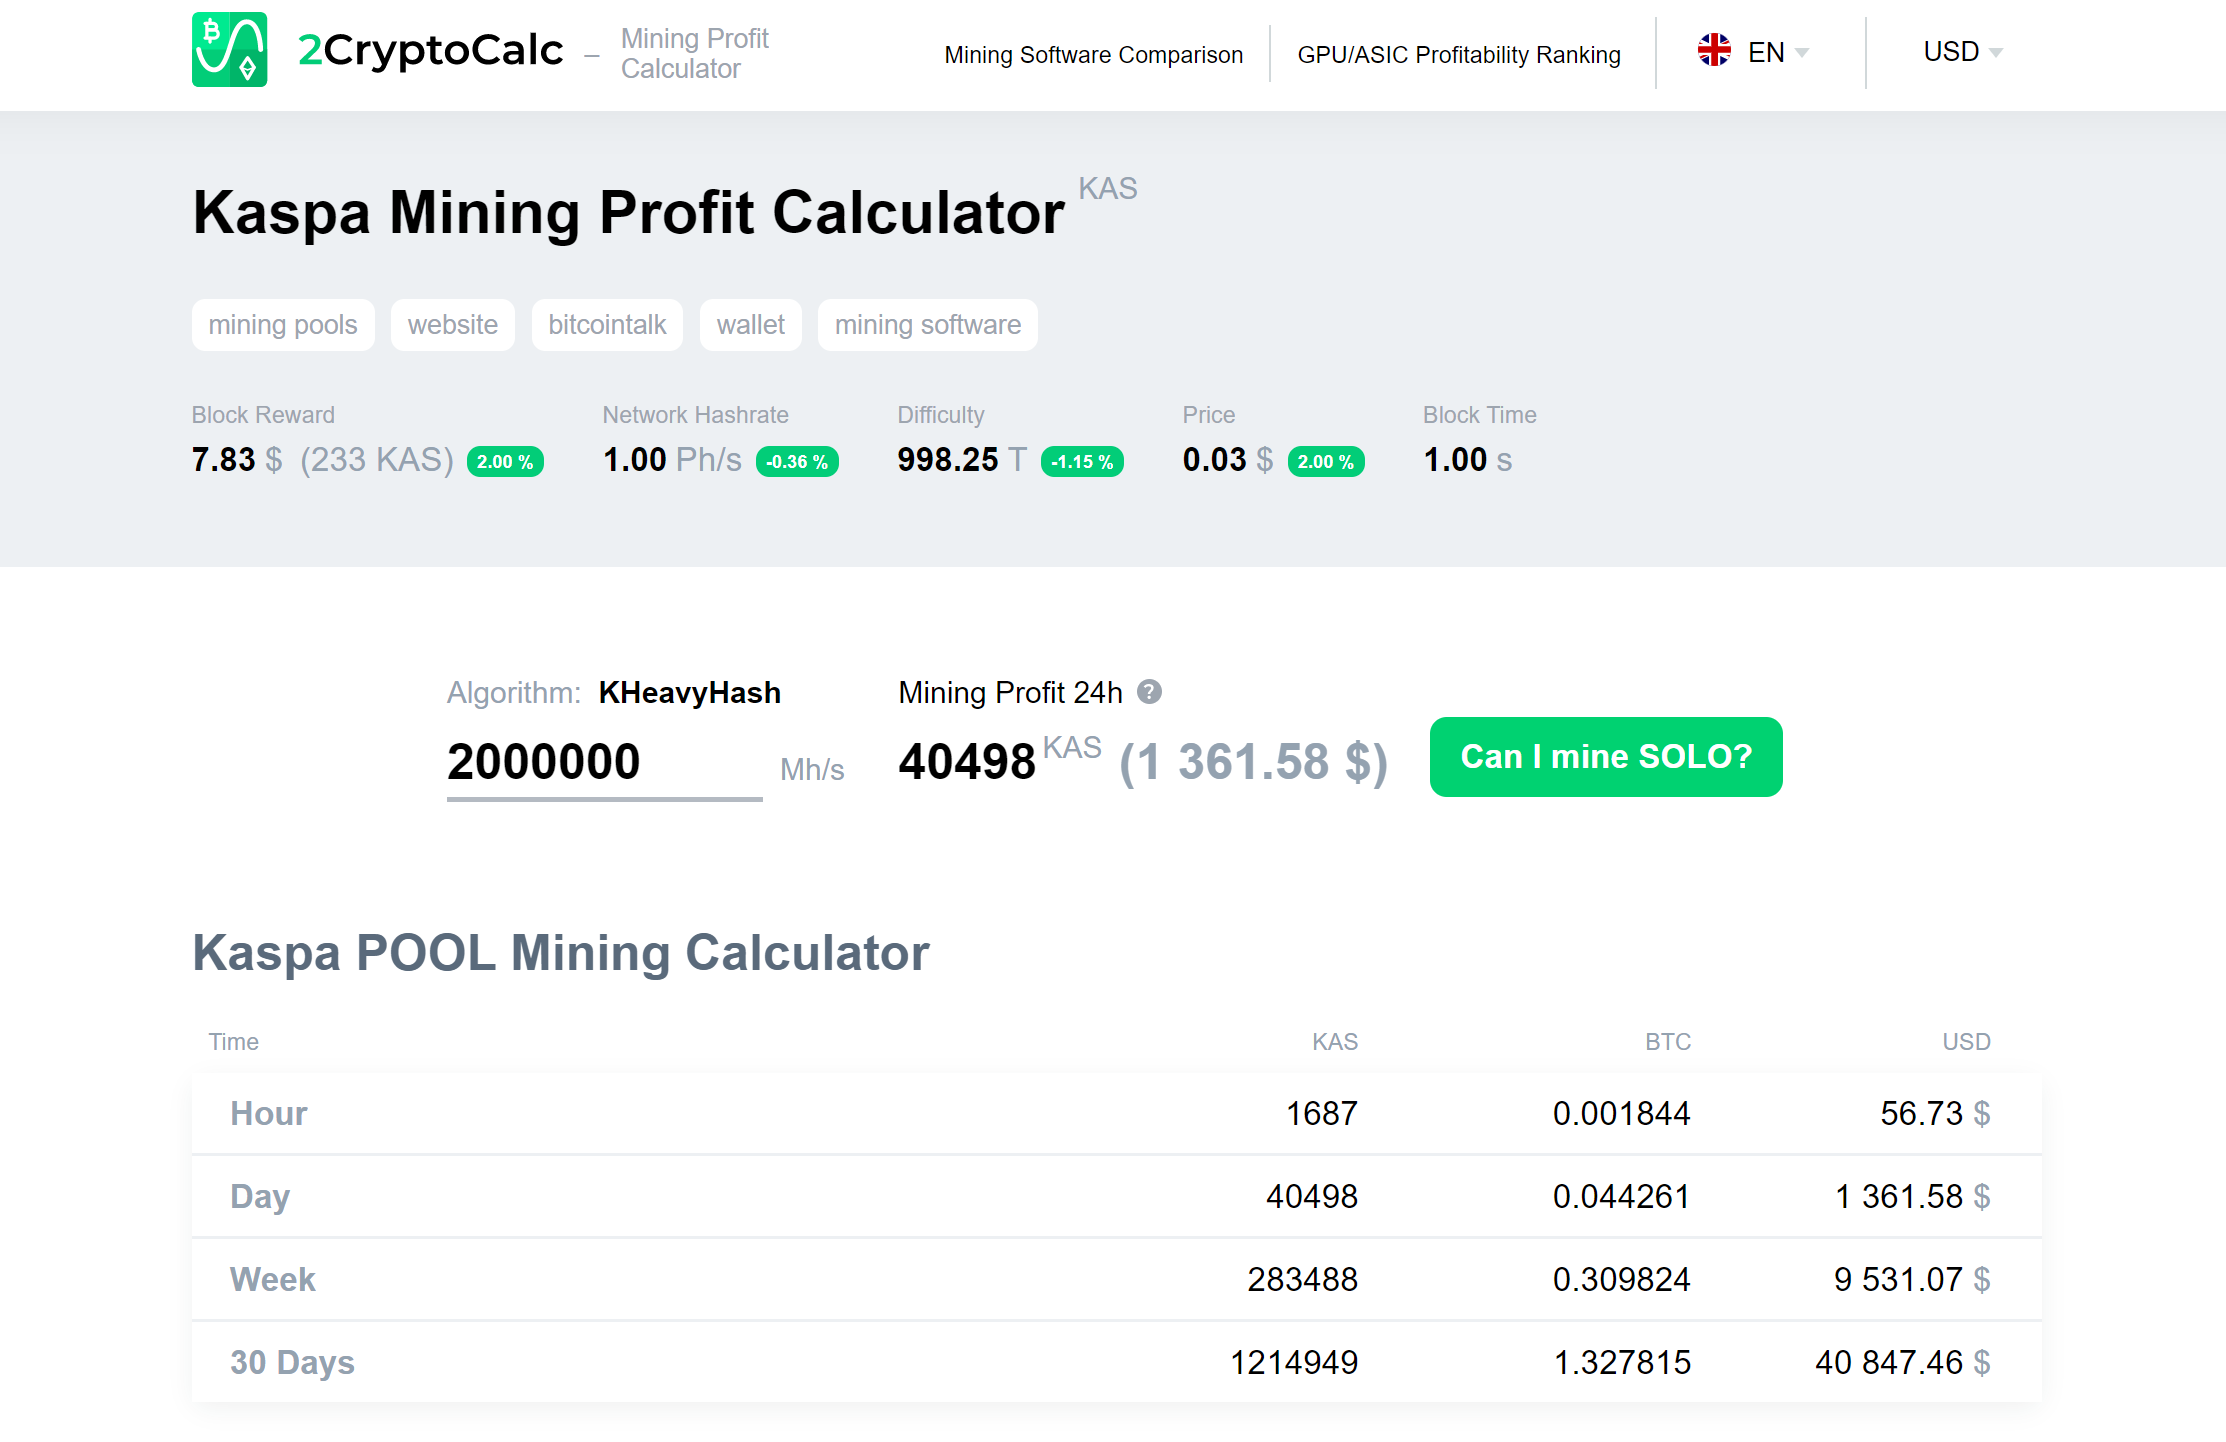
Task: Click the British flag language icon
Action: coord(1714,51)
